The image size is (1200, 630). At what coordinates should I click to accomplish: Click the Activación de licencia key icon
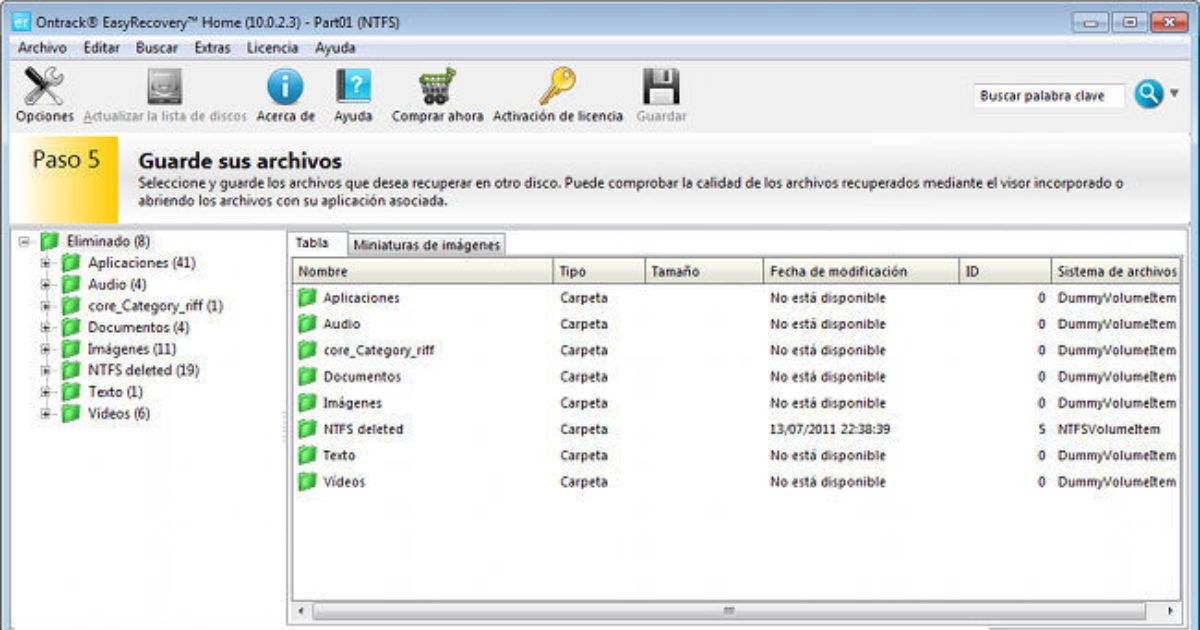557,87
